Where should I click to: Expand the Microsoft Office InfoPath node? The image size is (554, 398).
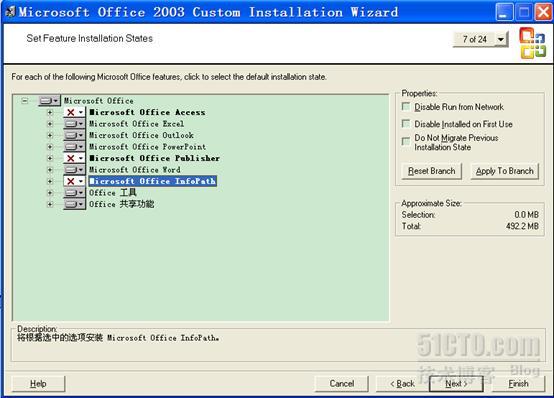(x=50, y=181)
